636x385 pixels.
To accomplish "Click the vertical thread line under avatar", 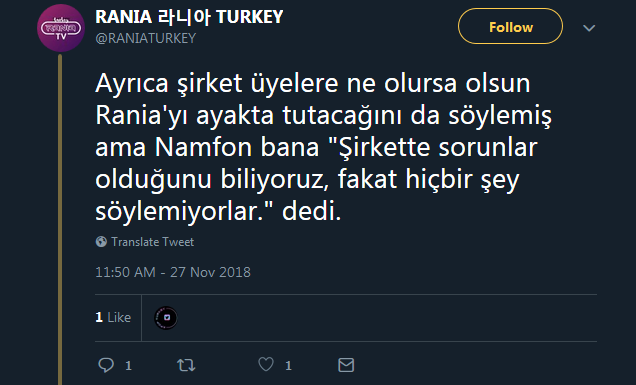I will [x=60, y=219].
